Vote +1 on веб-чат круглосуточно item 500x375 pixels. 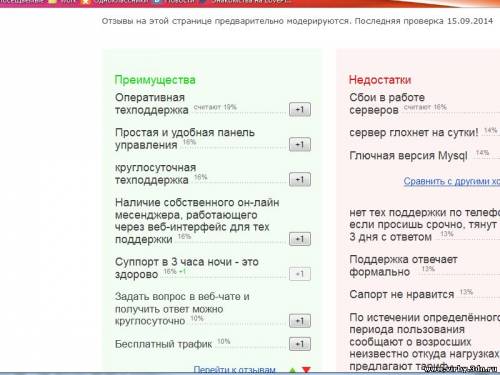click(x=300, y=321)
